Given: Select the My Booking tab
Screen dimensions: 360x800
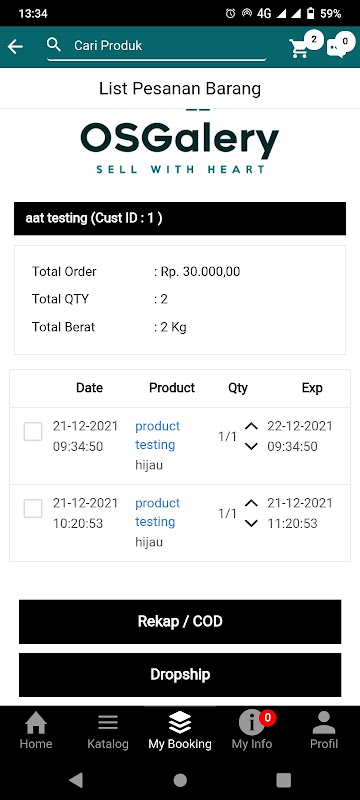Looking at the screenshot, I should [179, 731].
